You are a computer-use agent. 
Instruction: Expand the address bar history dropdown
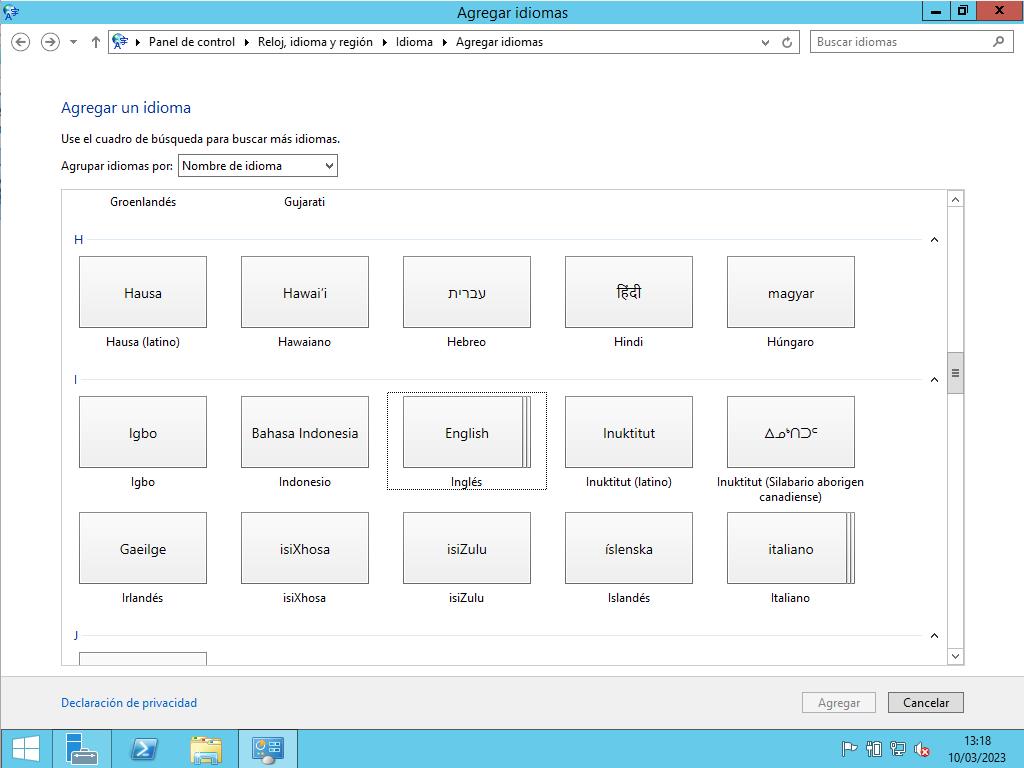[766, 42]
